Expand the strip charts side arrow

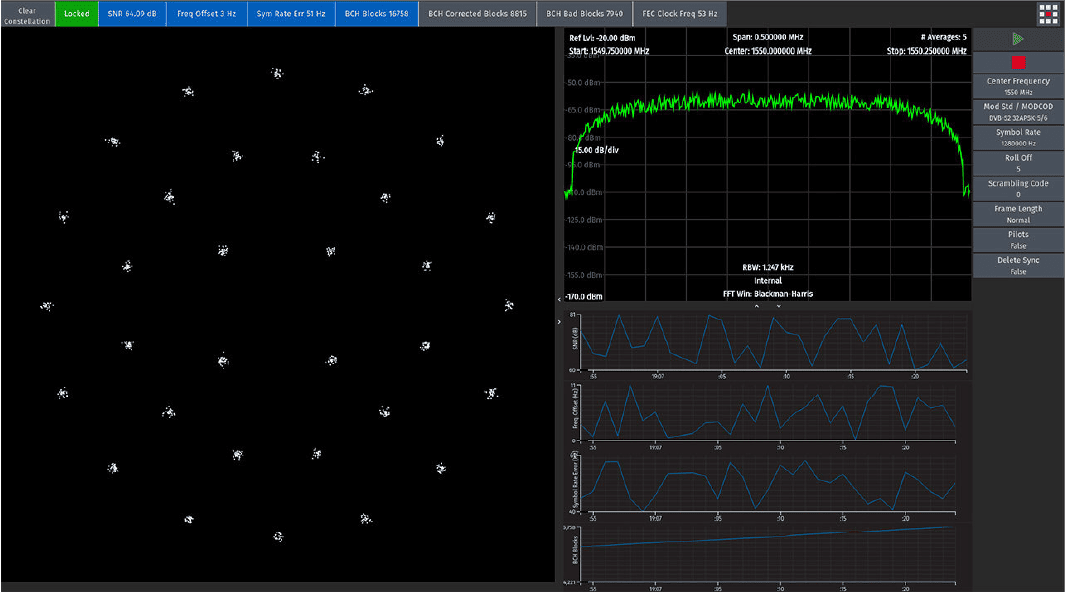(559, 322)
